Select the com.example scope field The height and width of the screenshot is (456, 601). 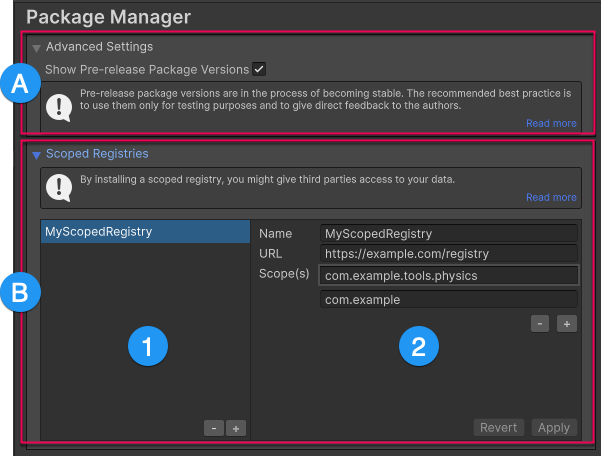(448, 300)
